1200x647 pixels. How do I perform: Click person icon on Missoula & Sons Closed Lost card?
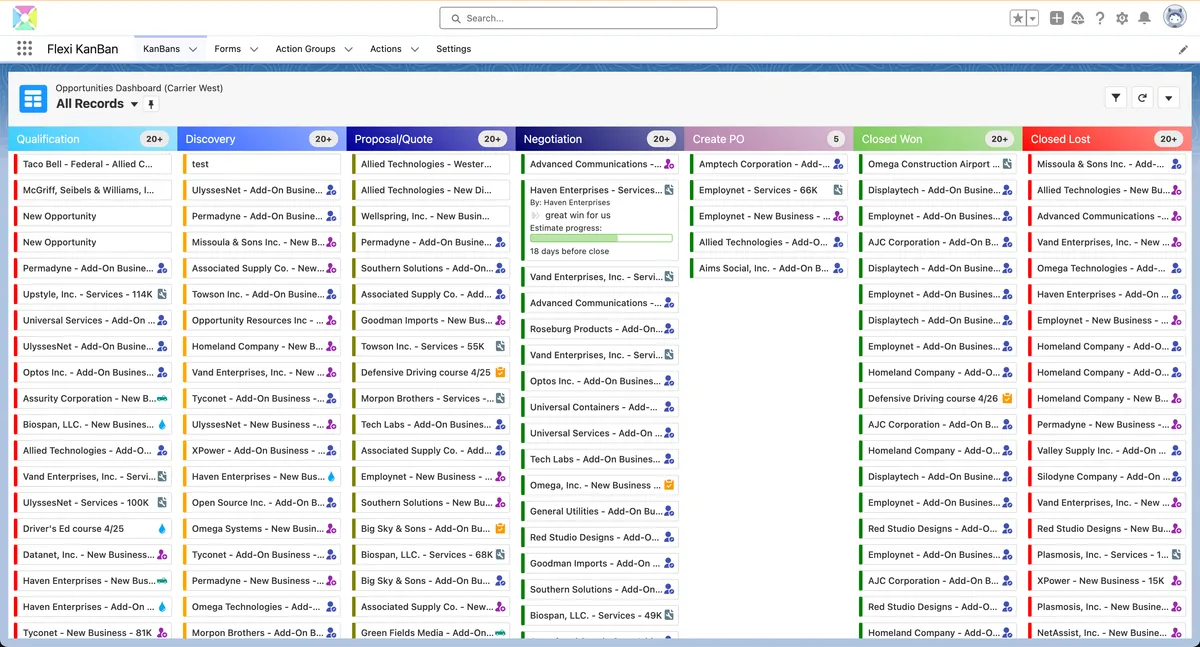[x=1176, y=164]
